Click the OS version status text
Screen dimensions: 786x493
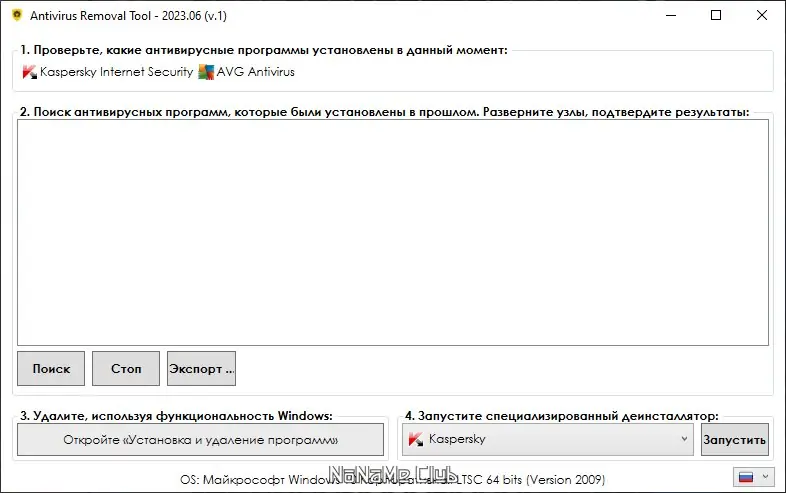(392, 480)
